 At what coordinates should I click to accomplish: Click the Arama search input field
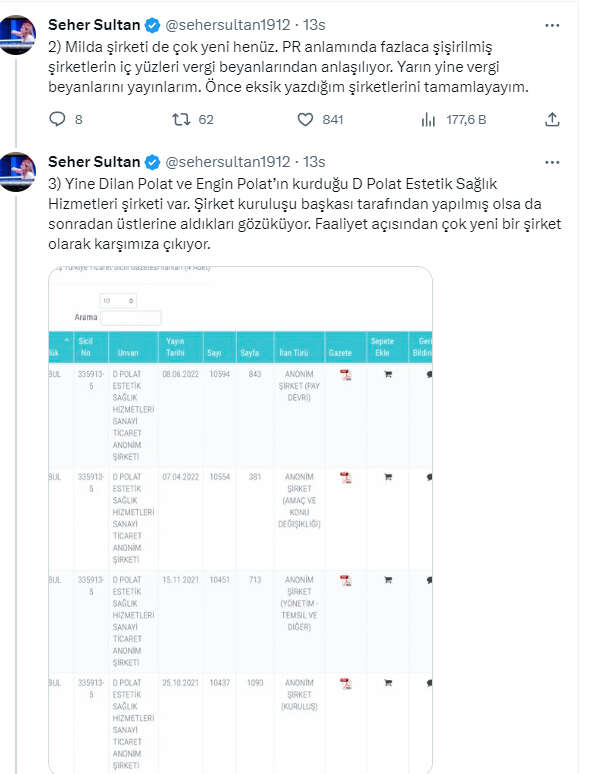tap(131, 318)
